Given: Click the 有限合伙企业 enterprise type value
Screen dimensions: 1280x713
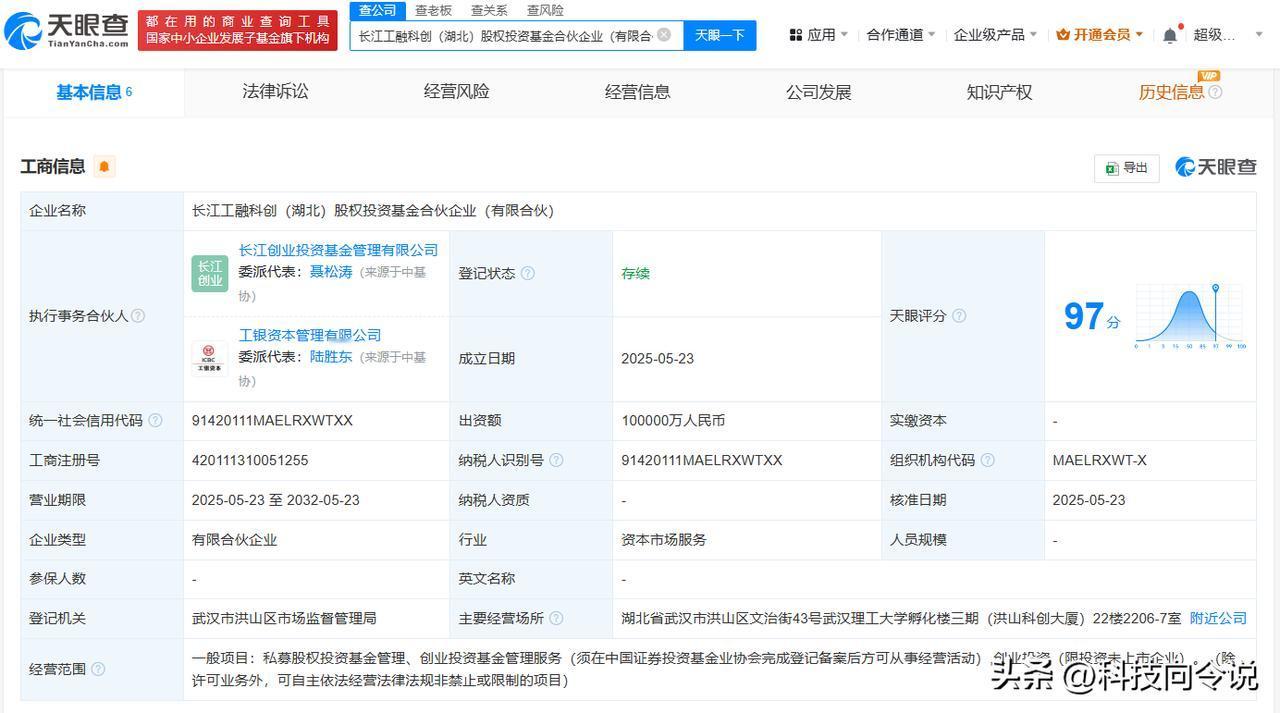Looking at the screenshot, I should (235, 539).
